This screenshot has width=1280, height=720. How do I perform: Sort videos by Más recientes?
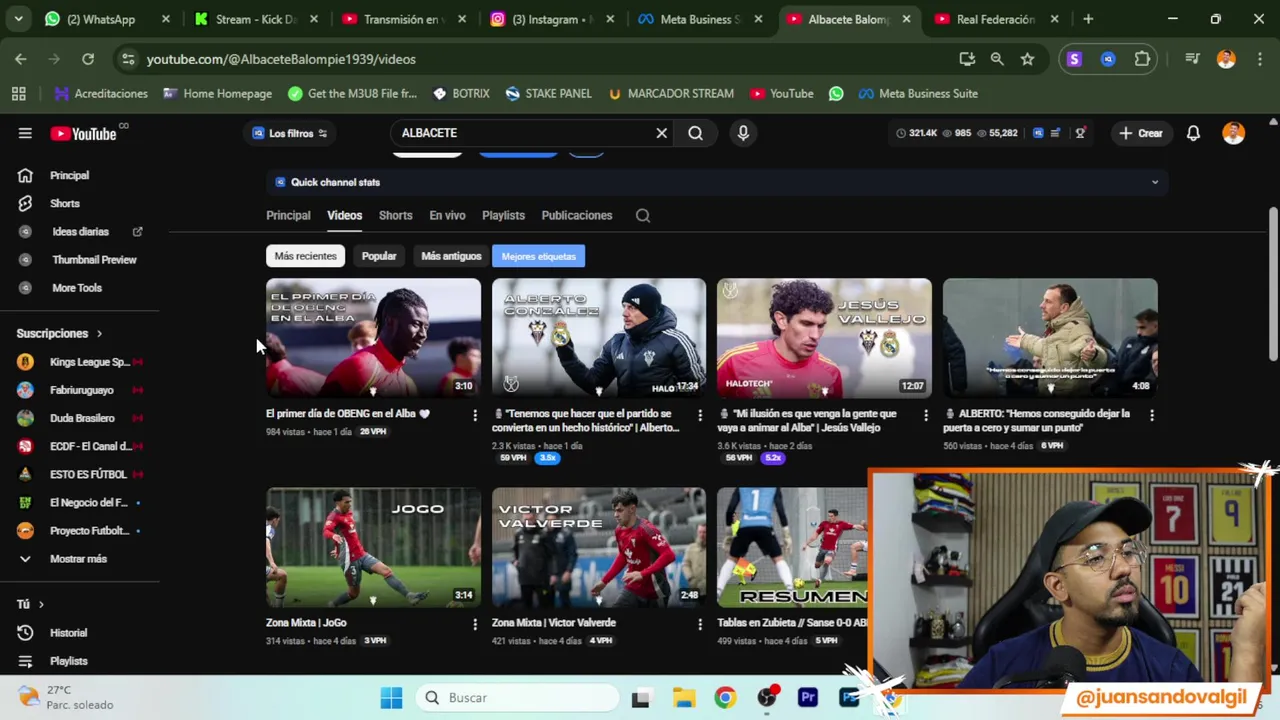(x=305, y=256)
